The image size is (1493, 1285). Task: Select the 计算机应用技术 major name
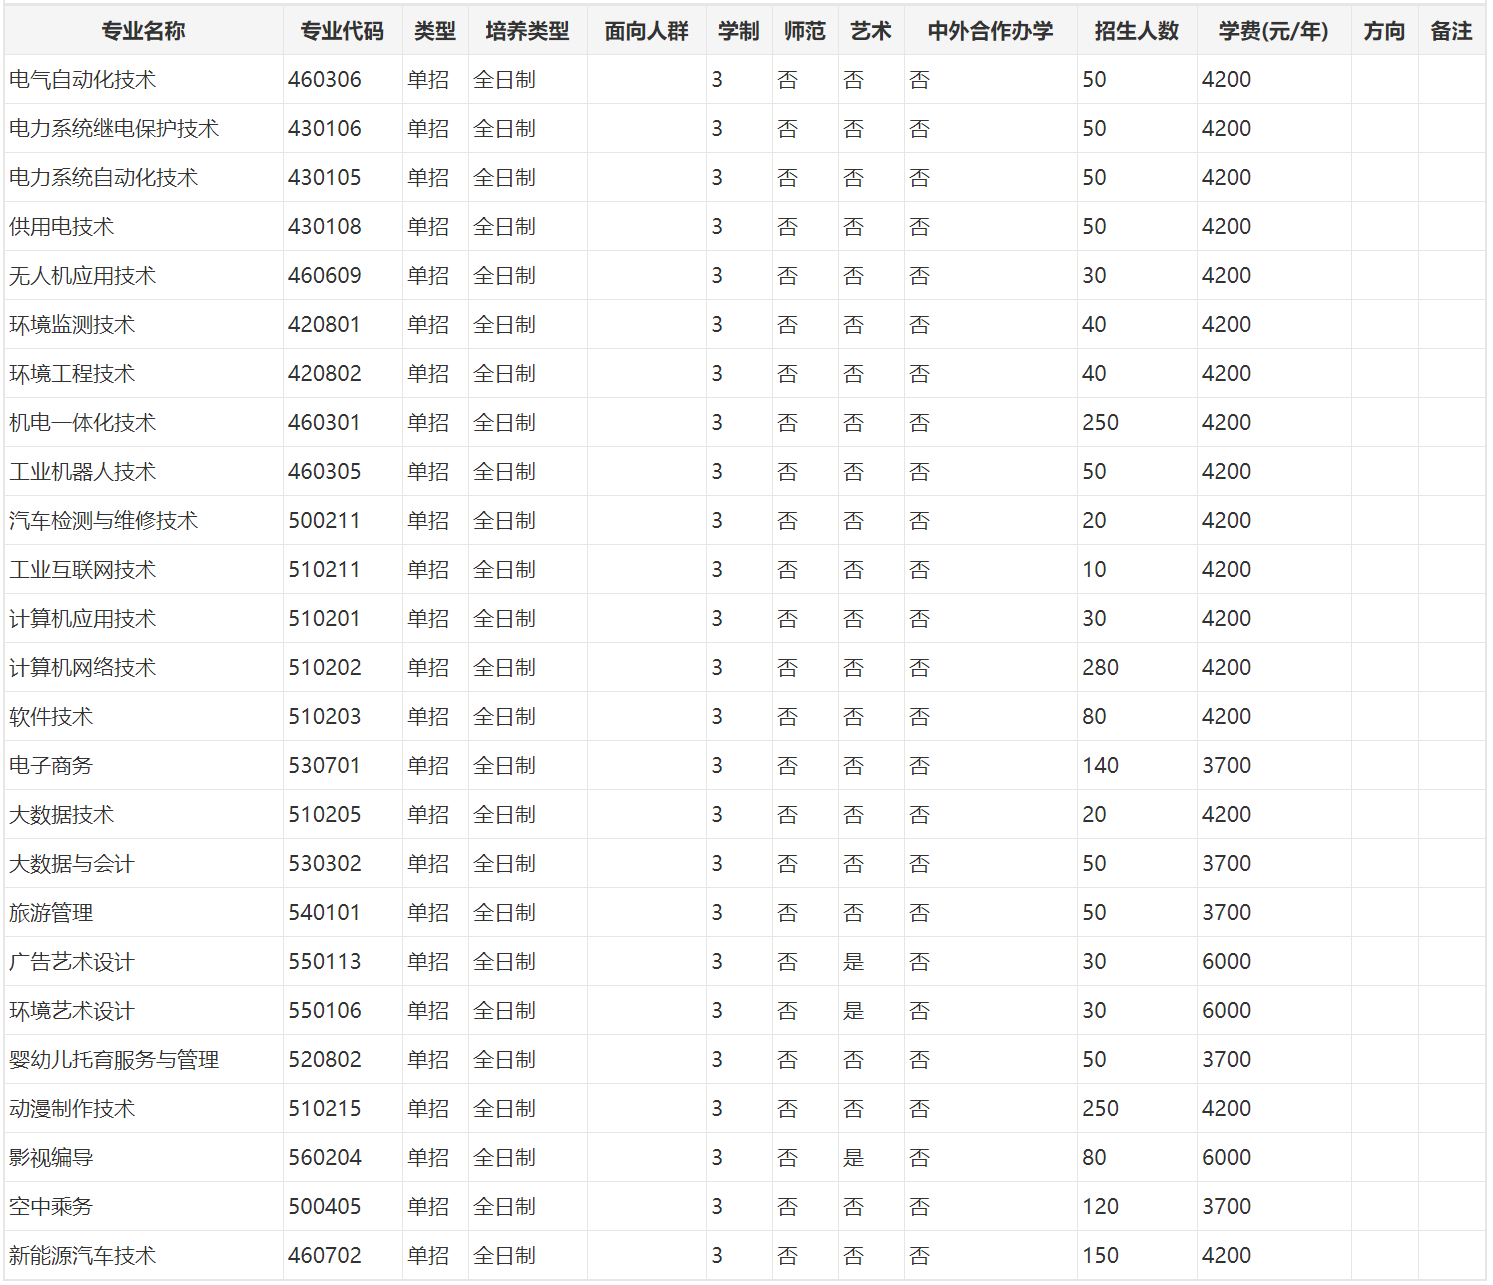pyautogui.click(x=83, y=618)
